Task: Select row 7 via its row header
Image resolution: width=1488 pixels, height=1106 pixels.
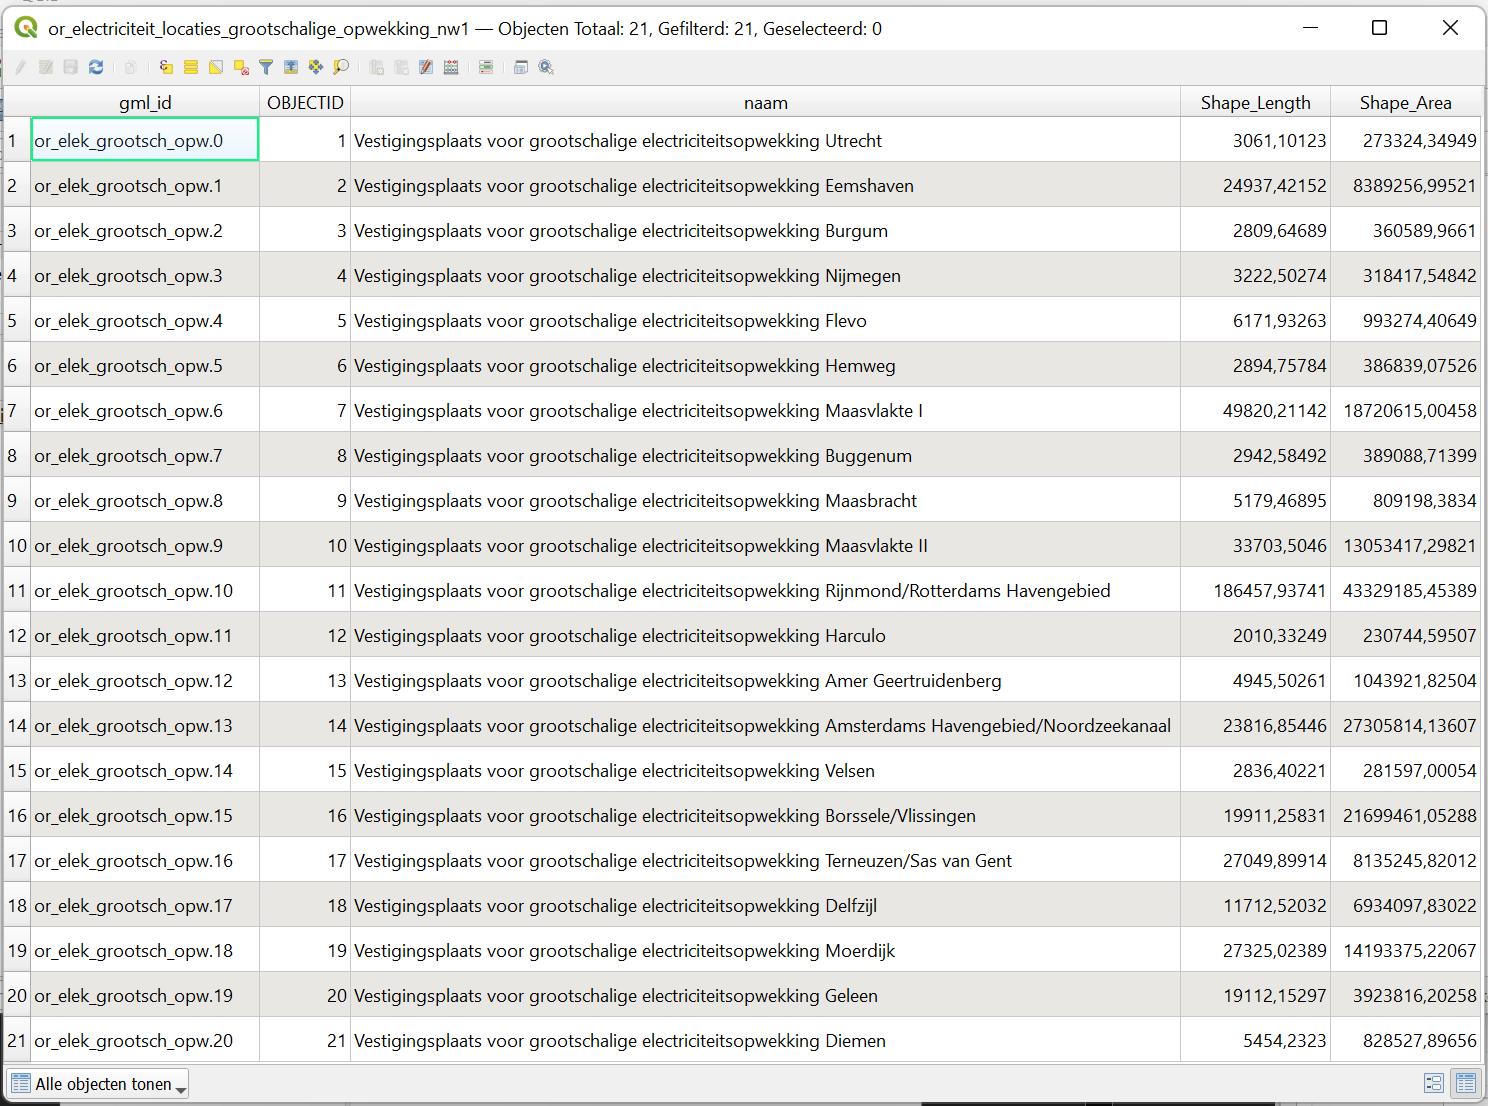Action: 17,410
